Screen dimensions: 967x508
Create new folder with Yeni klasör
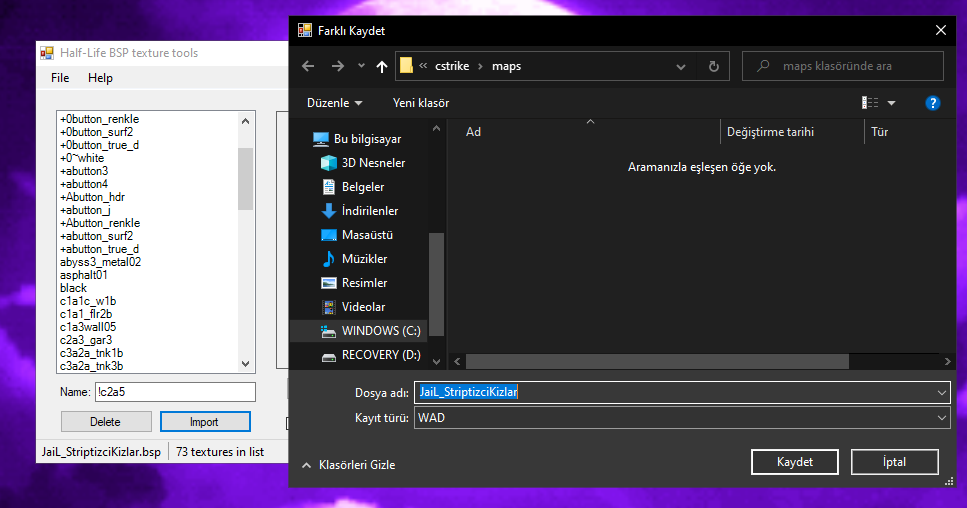click(x=421, y=103)
